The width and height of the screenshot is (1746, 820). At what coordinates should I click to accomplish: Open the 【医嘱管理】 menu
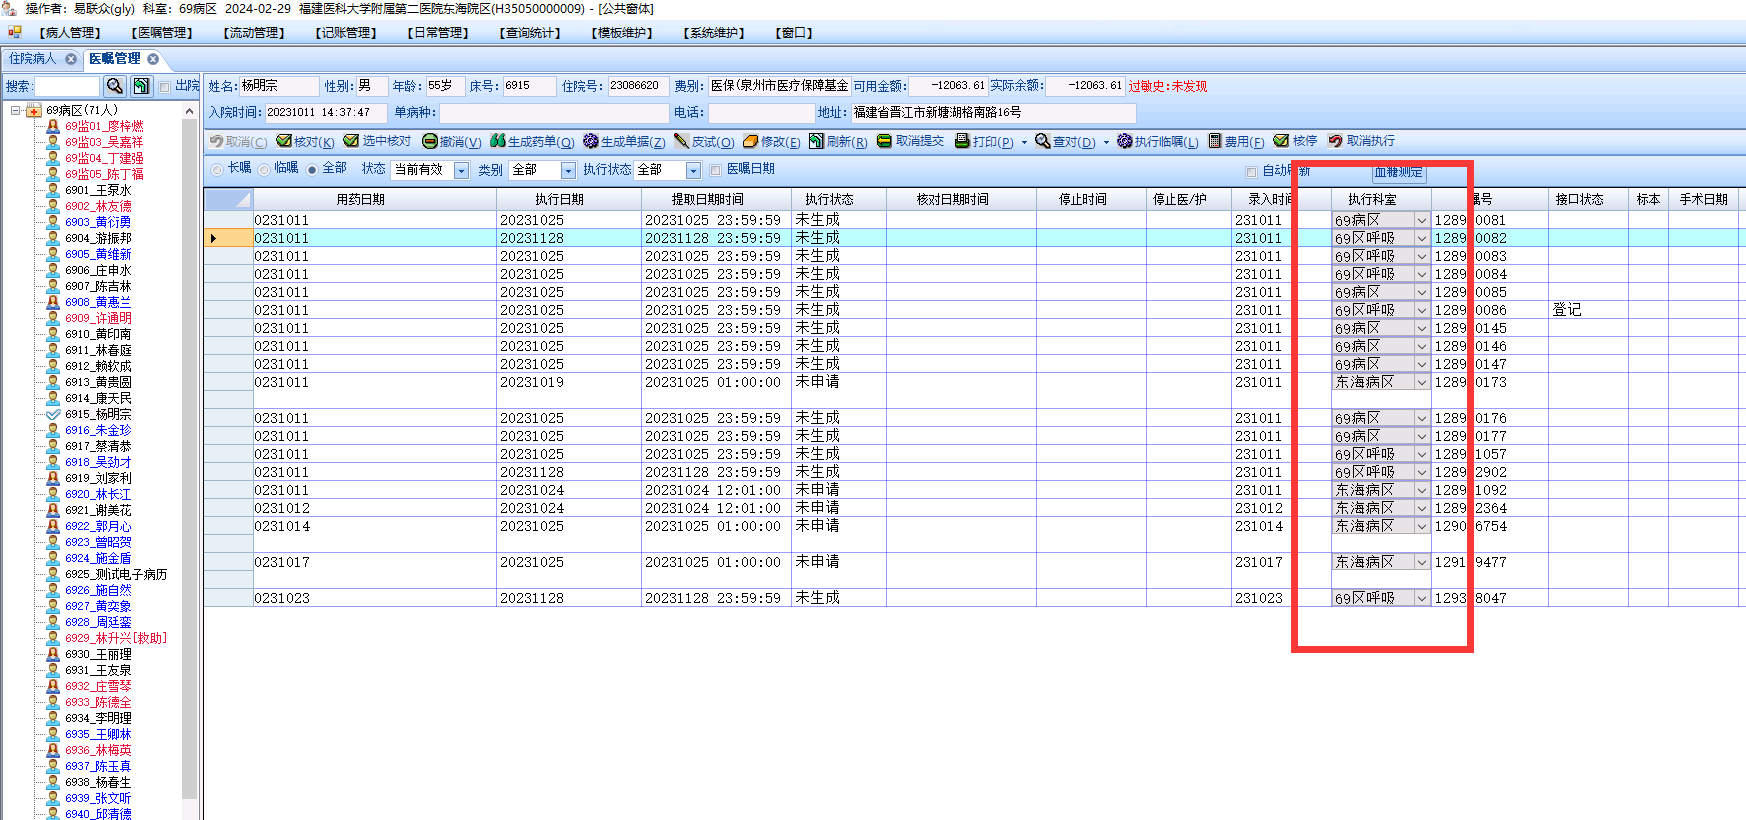161,33
